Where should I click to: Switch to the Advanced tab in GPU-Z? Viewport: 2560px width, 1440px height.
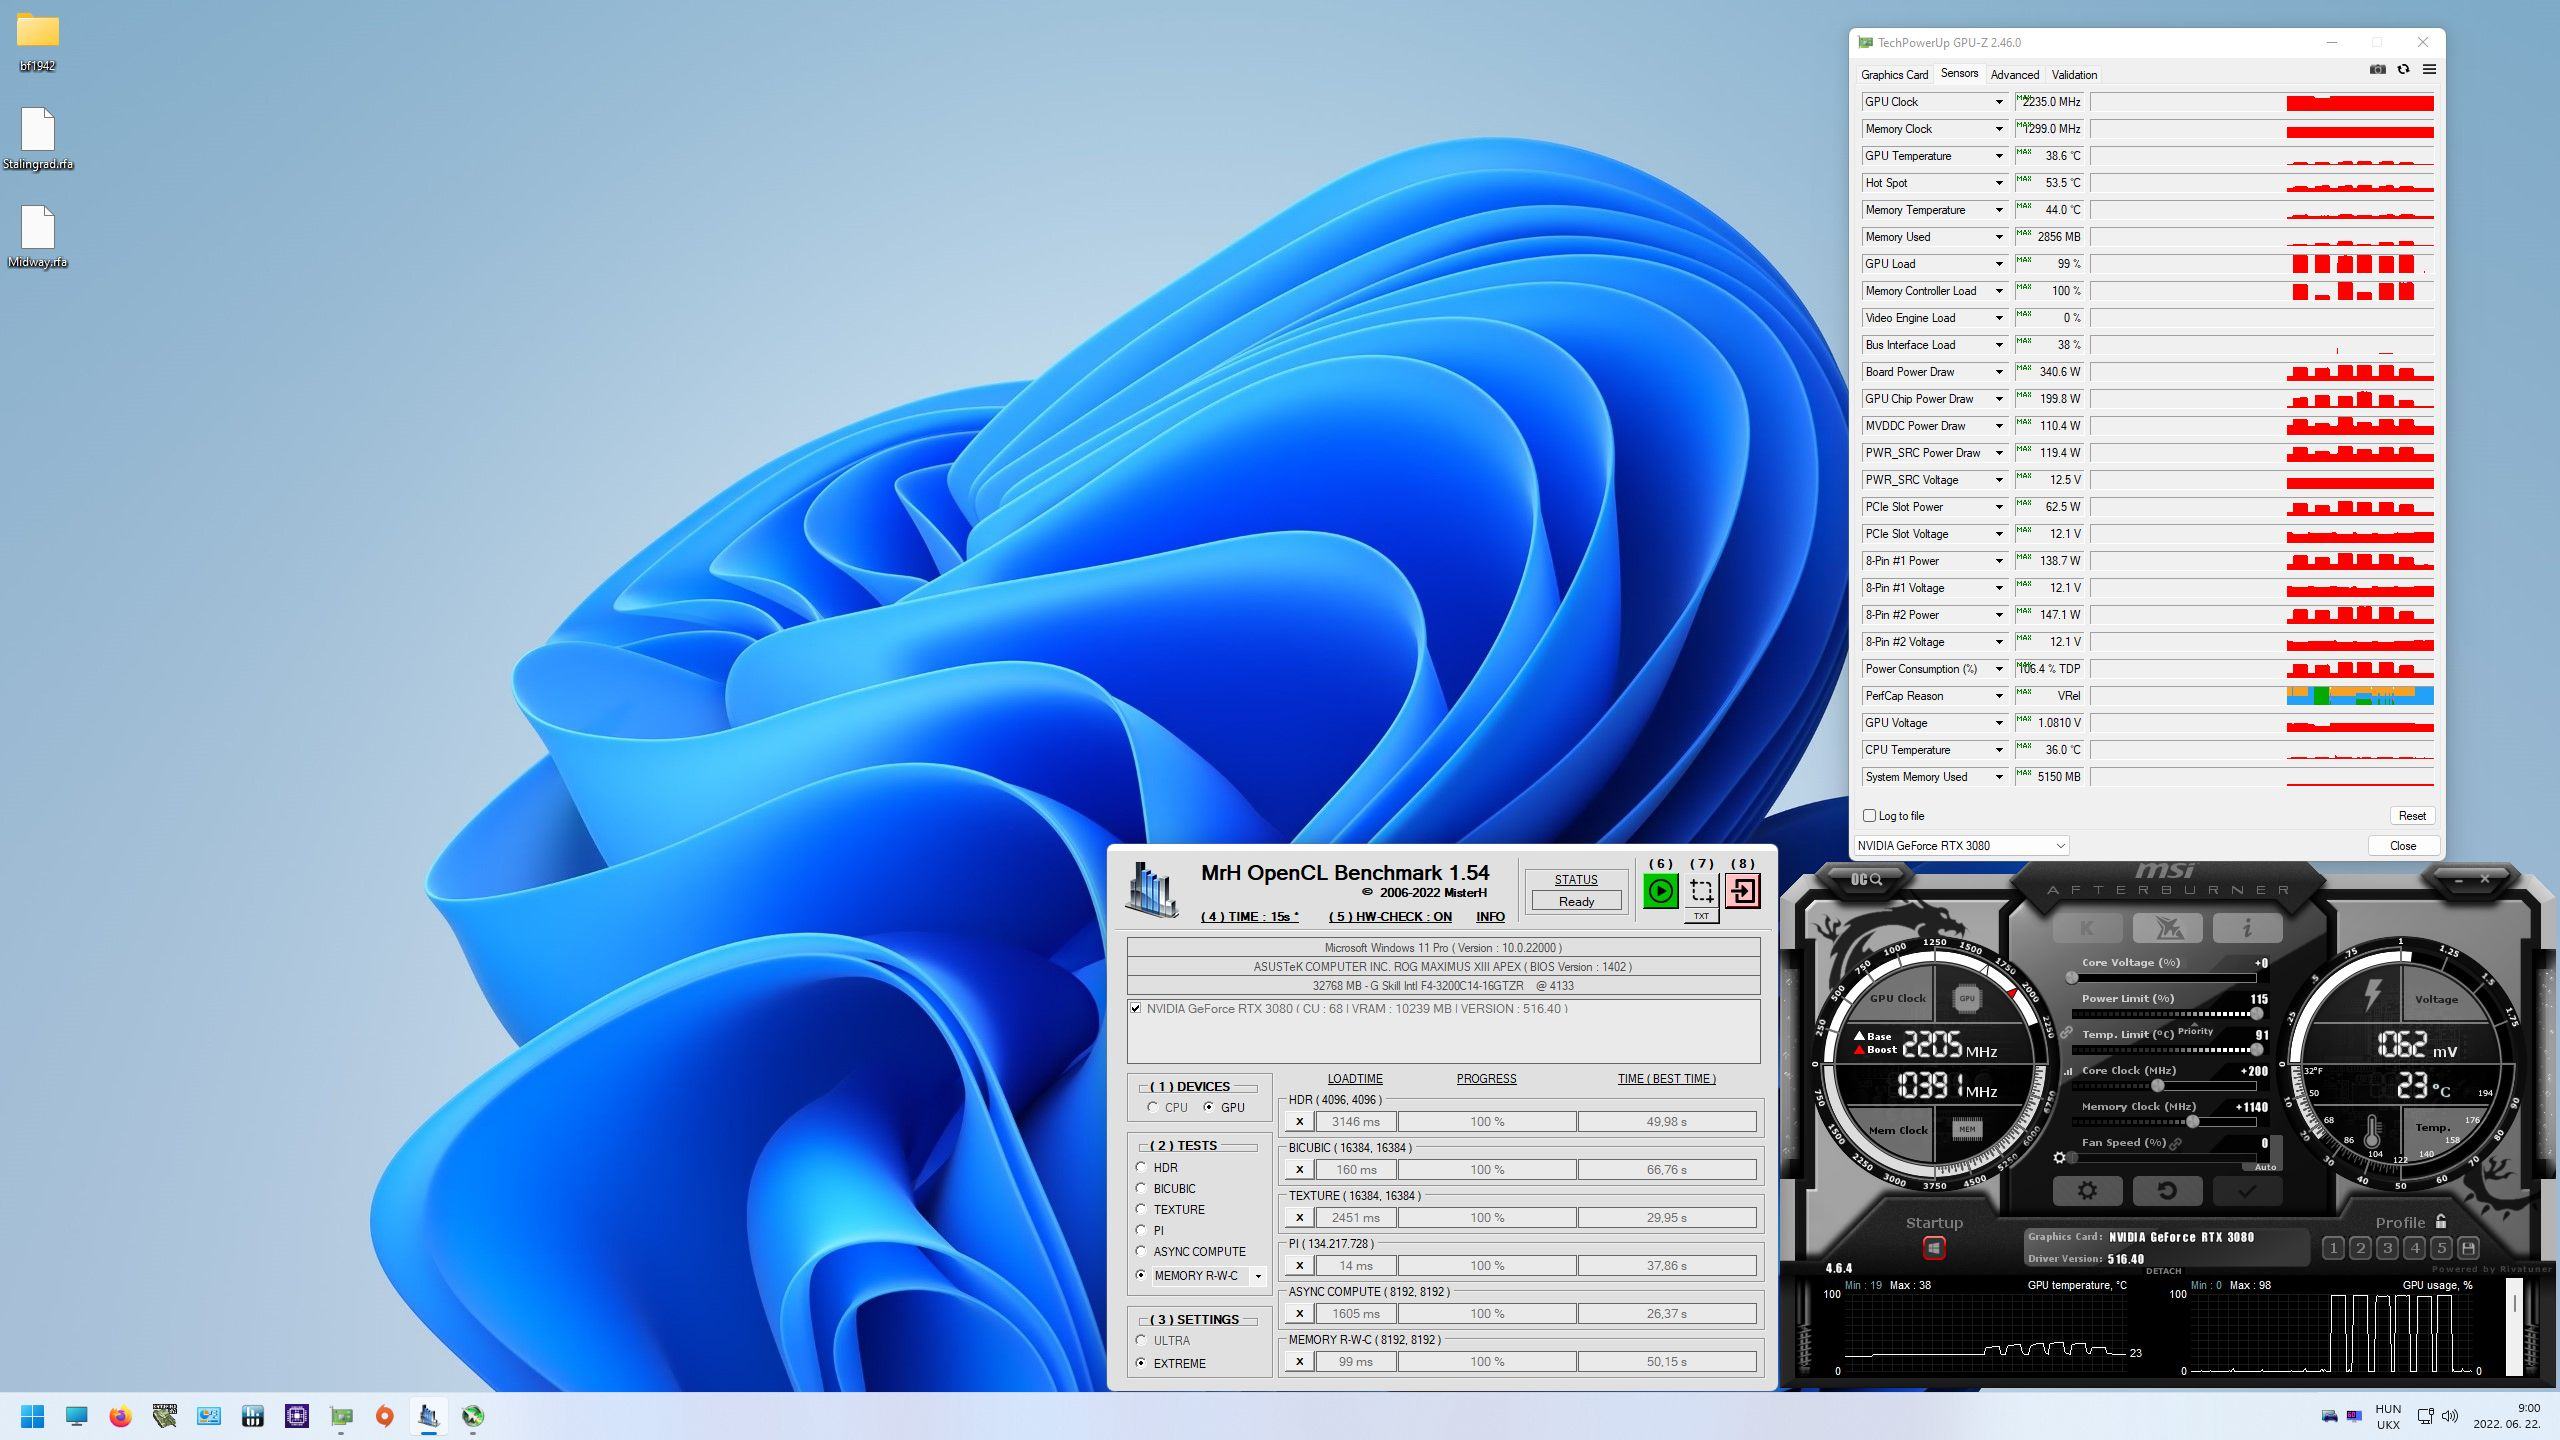click(2014, 75)
